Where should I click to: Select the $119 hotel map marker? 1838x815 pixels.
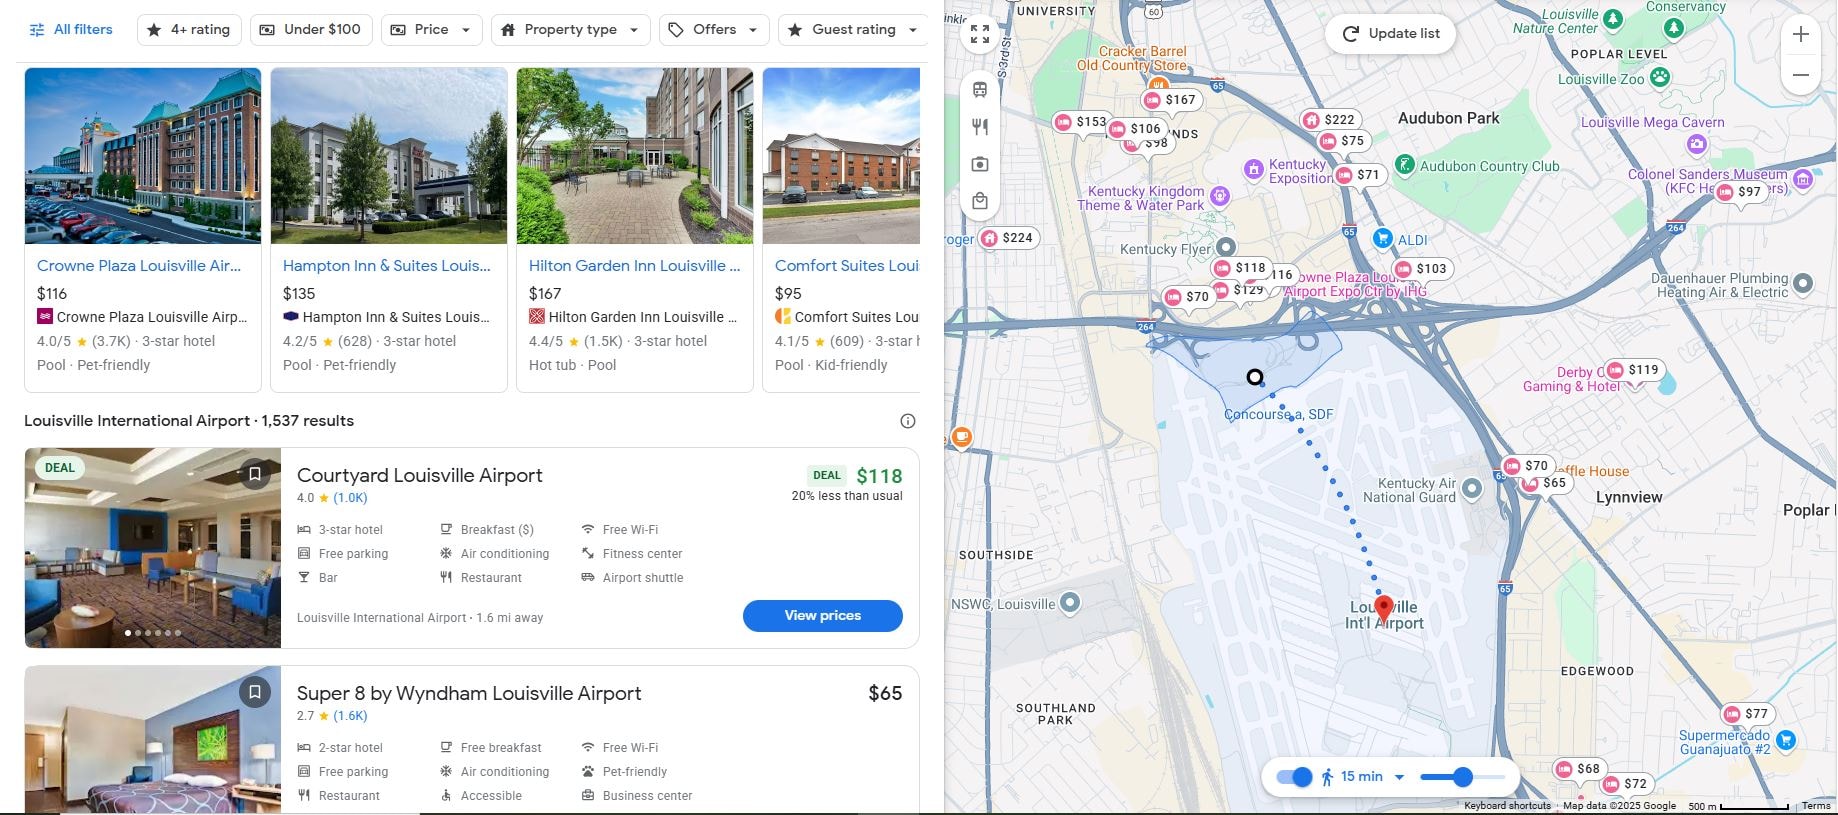pos(1633,370)
